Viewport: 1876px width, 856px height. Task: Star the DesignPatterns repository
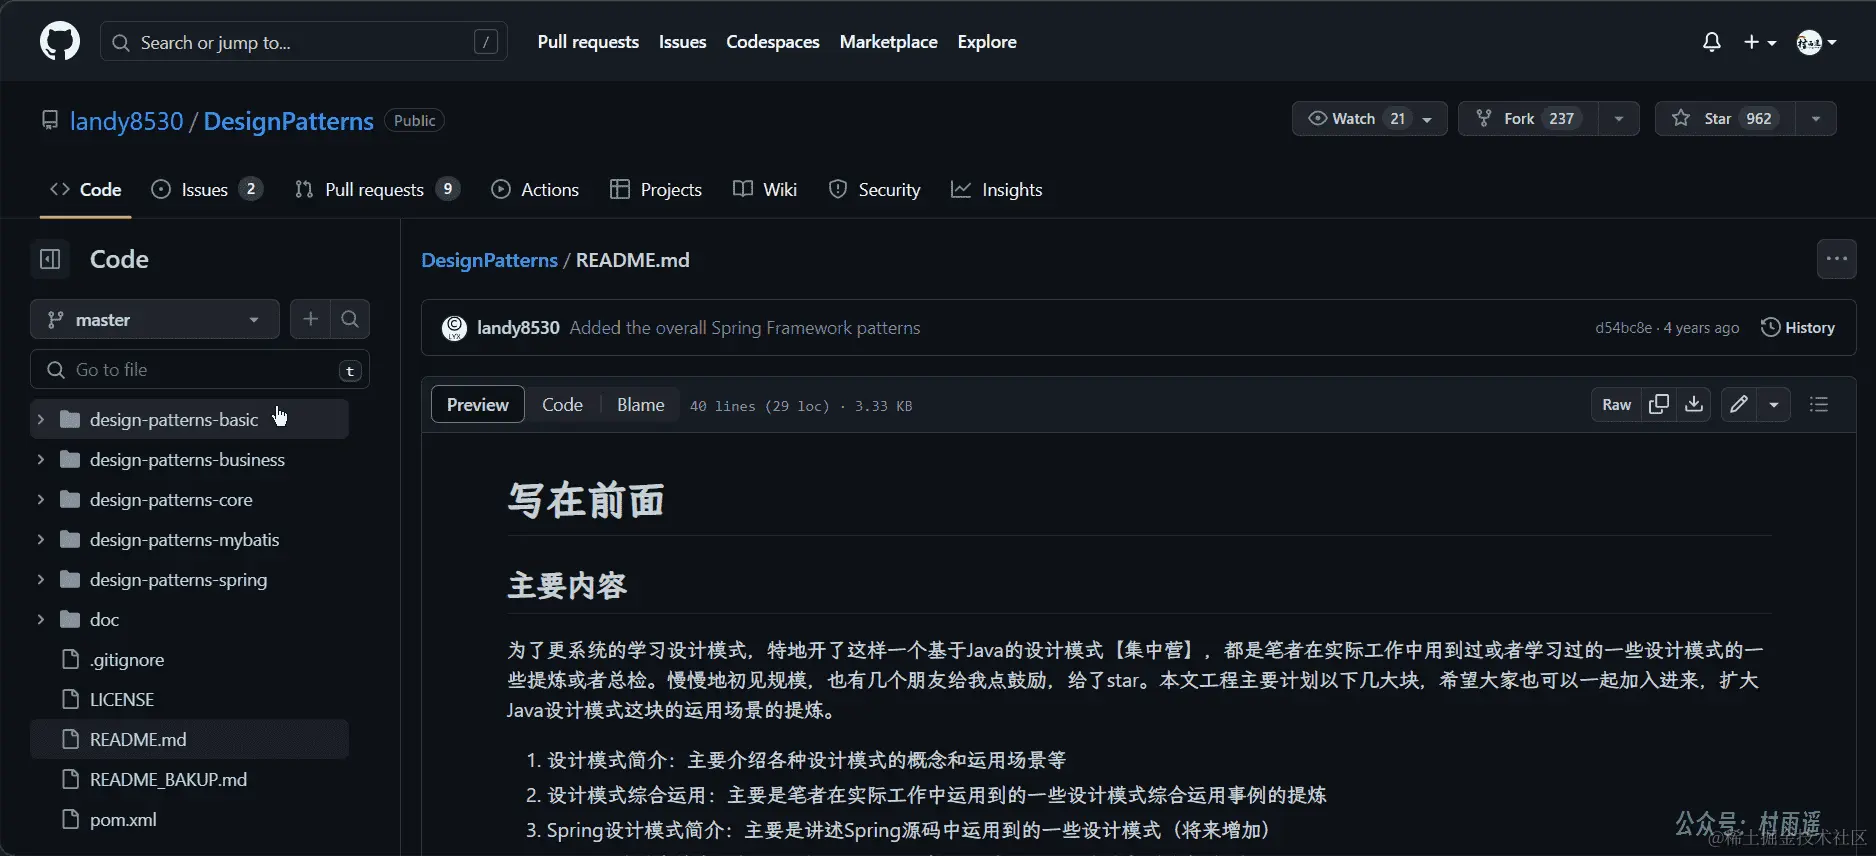1725,118
